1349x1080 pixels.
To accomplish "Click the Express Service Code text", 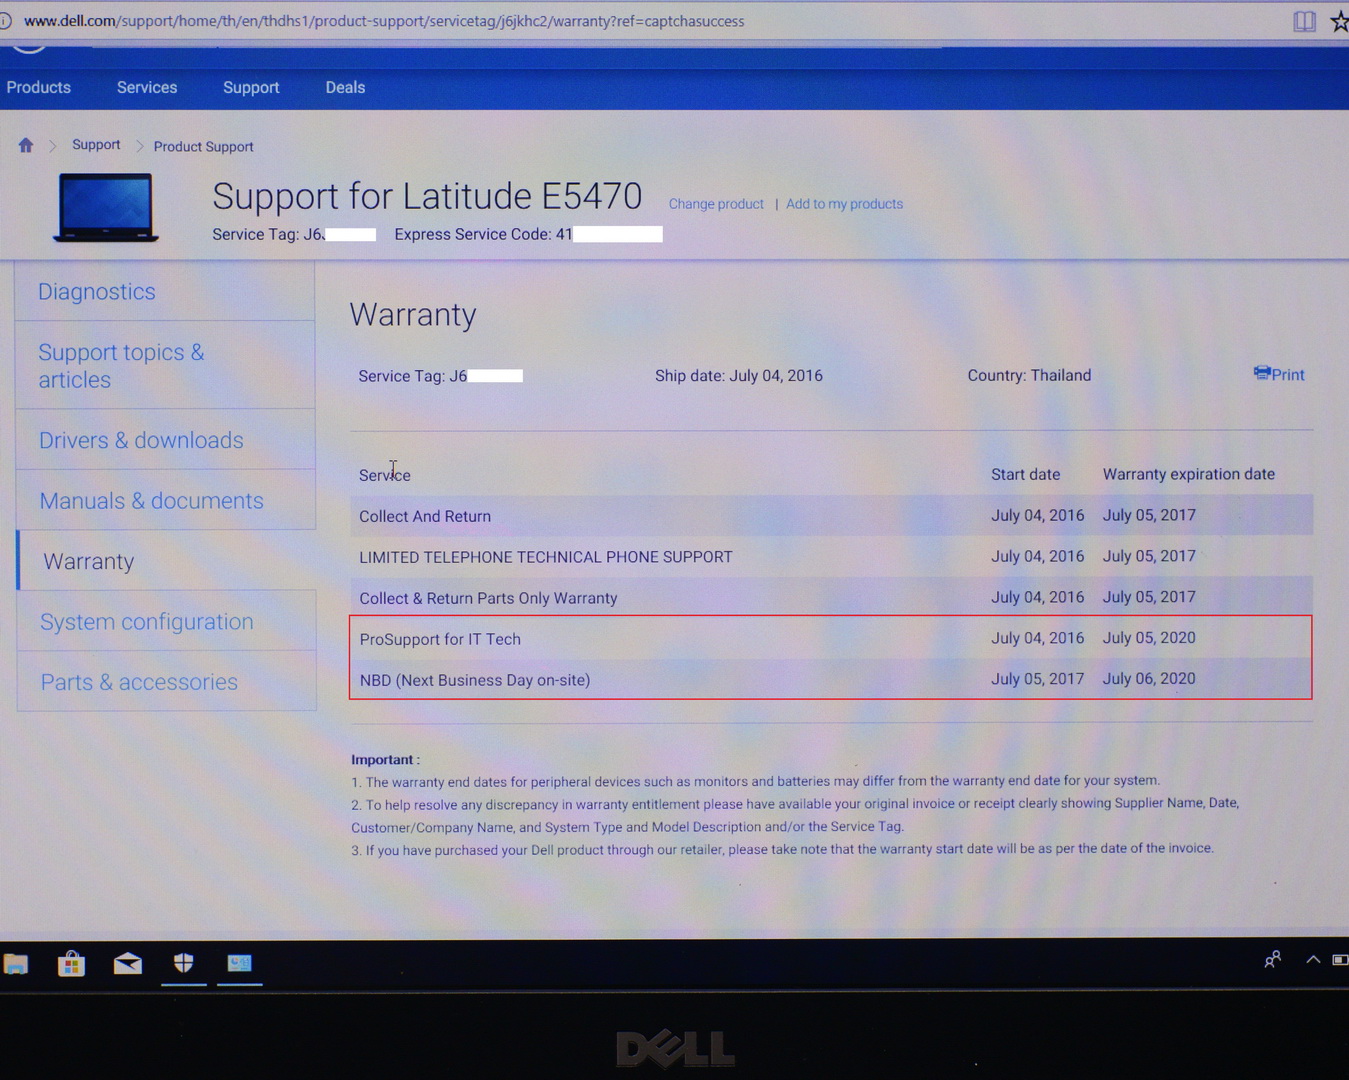I will [483, 234].
